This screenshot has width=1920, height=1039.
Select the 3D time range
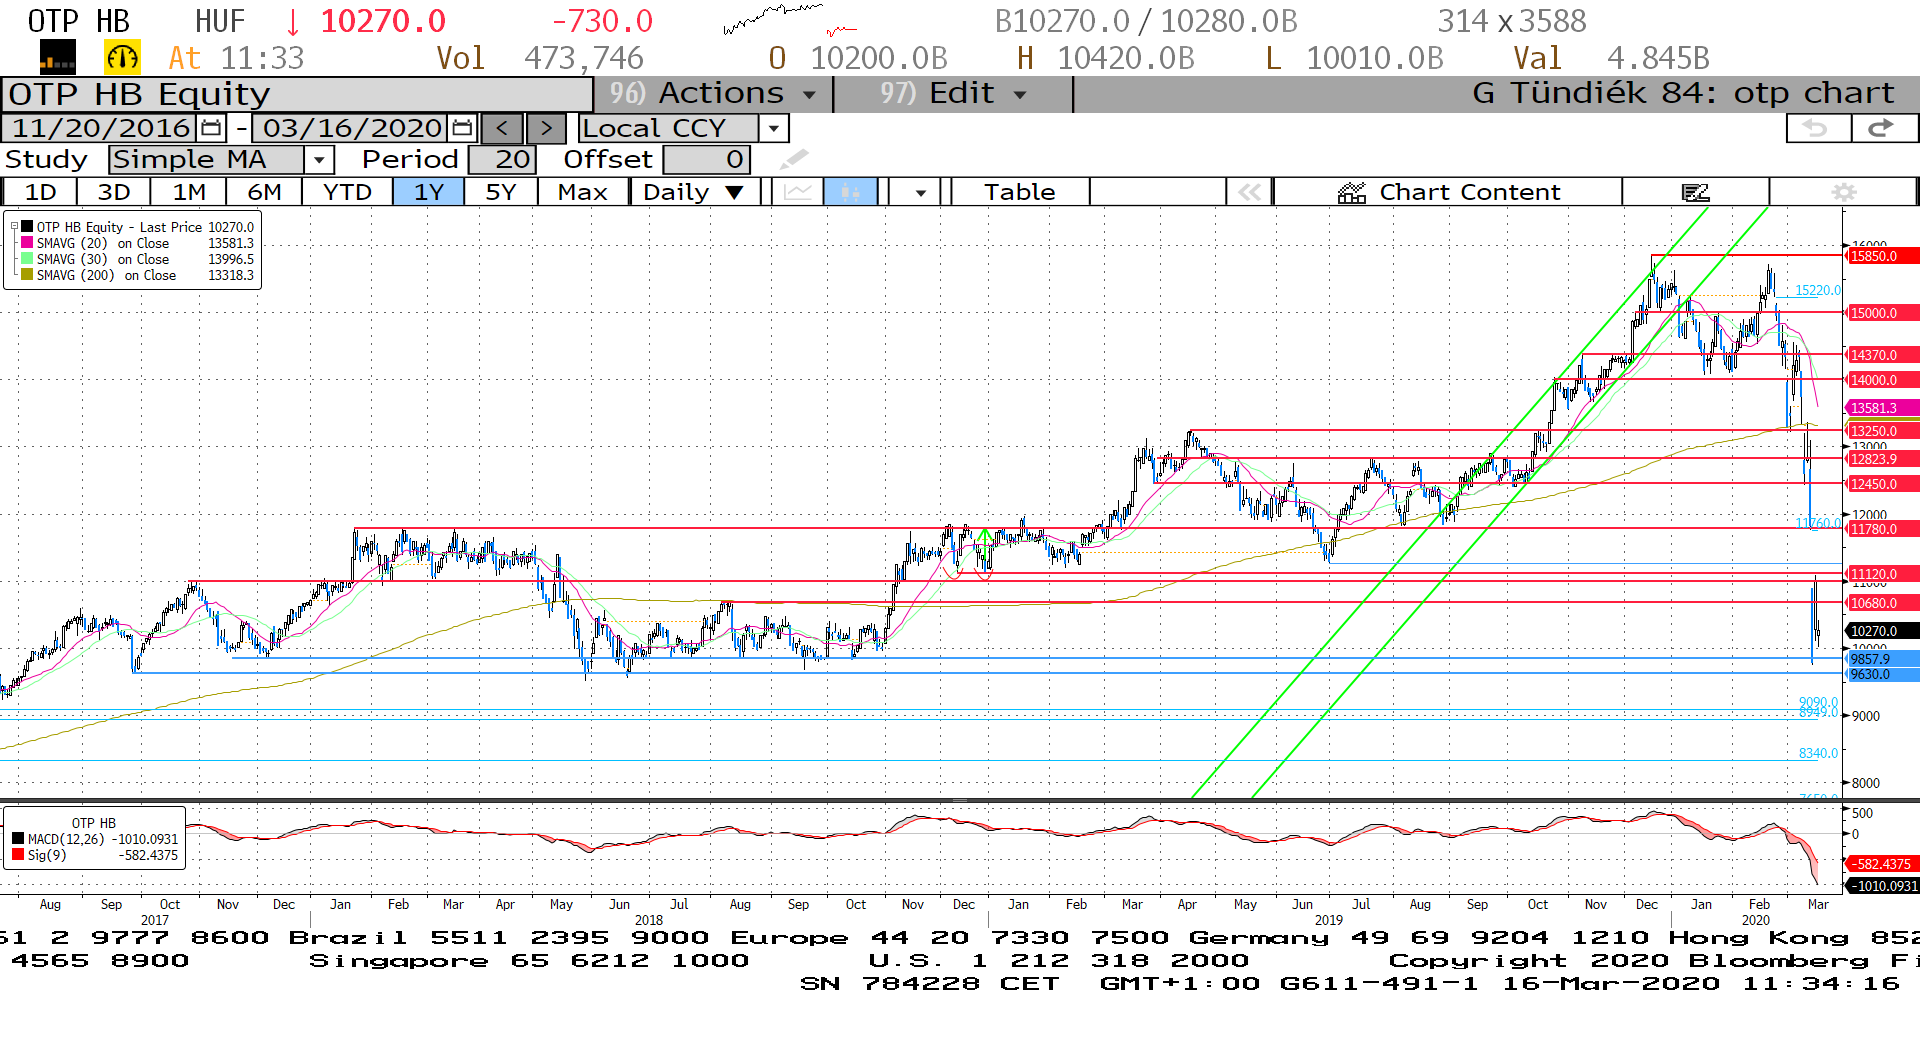tap(113, 192)
